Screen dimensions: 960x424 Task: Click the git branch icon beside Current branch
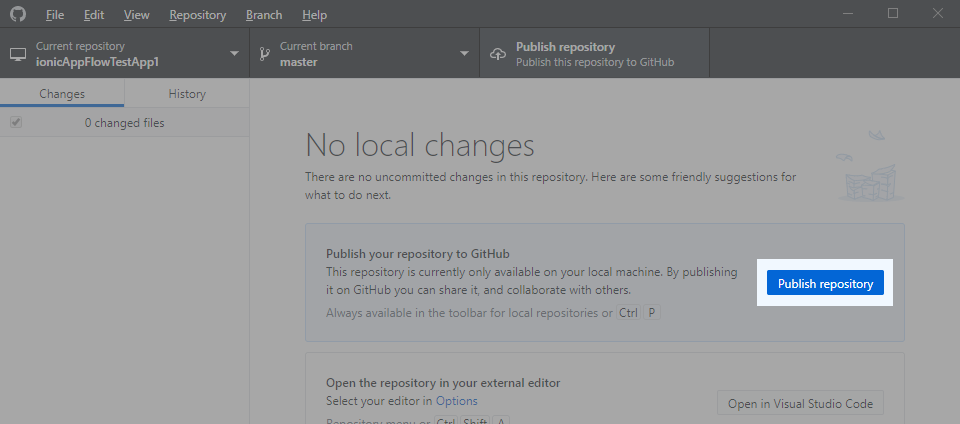click(x=264, y=54)
